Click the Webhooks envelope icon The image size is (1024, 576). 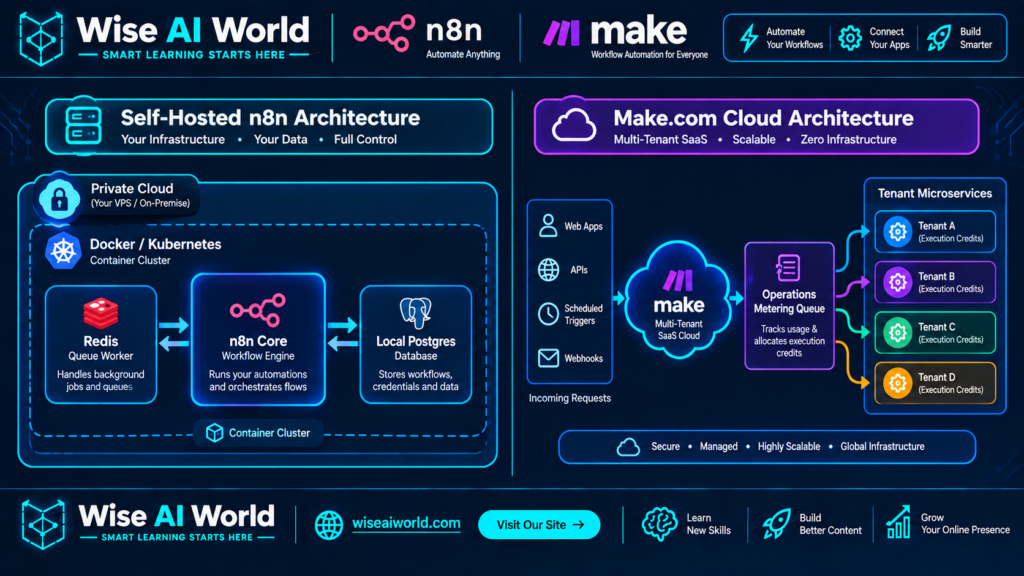548,358
